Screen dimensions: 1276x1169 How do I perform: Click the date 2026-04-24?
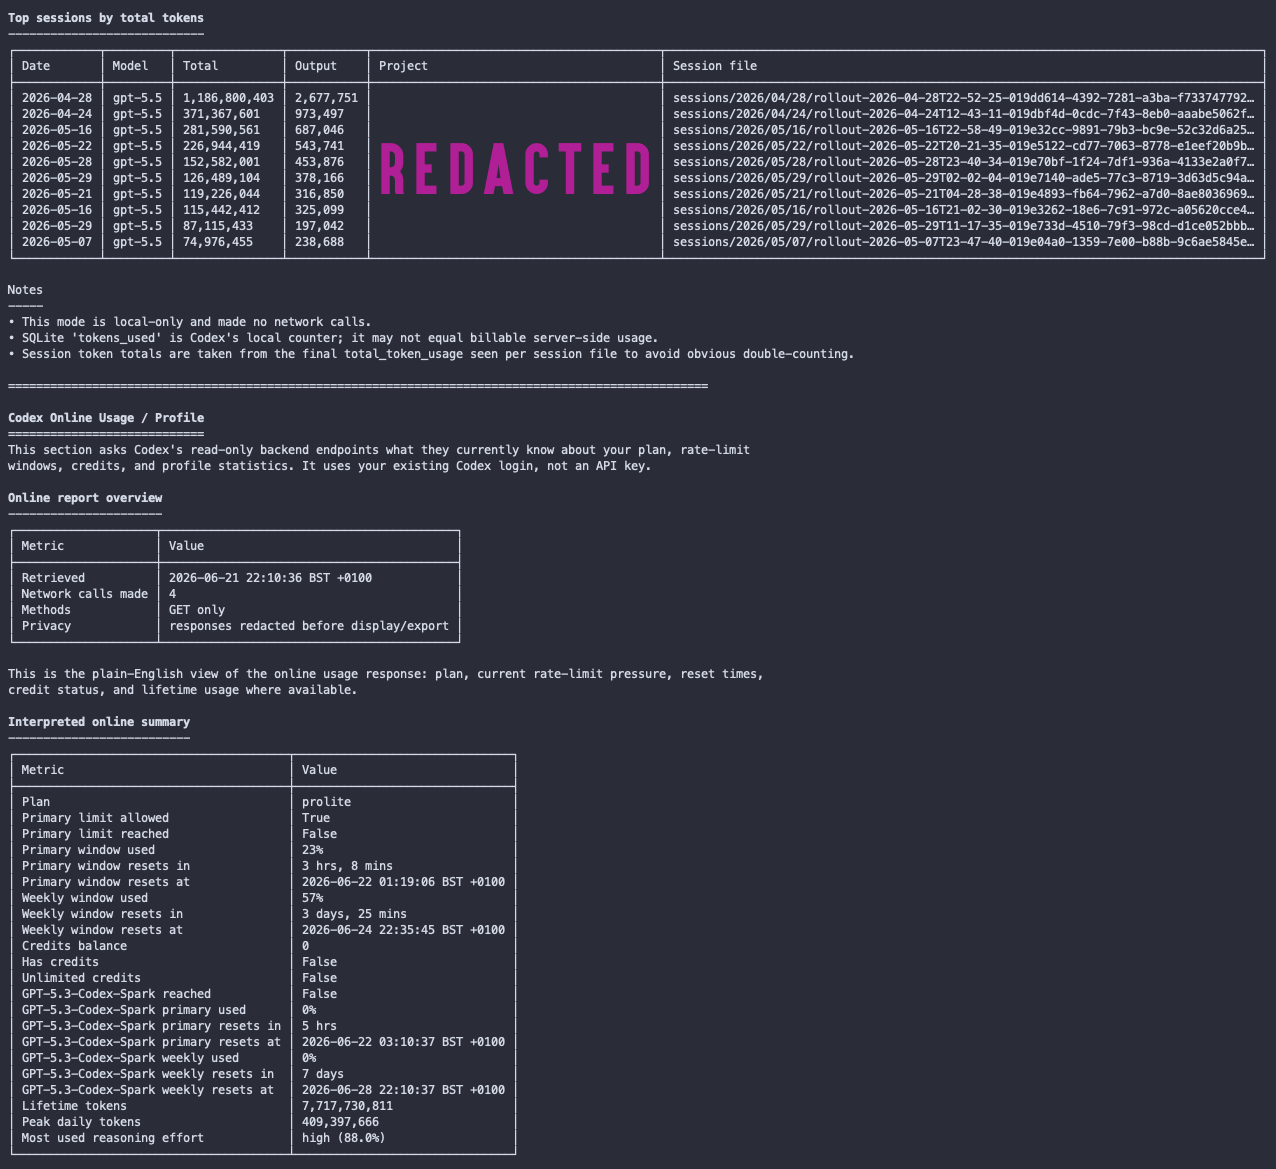[x=57, y=114]
